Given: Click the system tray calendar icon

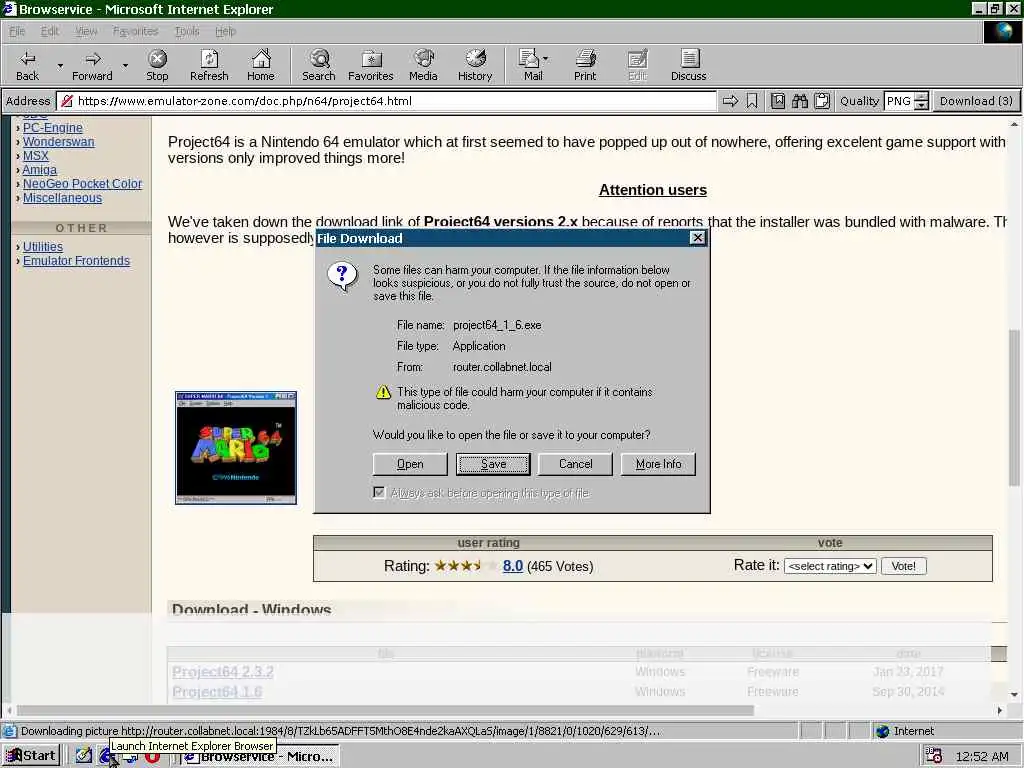Looking at the screenshot, I should pyautogui.click(x=933, y=756).
